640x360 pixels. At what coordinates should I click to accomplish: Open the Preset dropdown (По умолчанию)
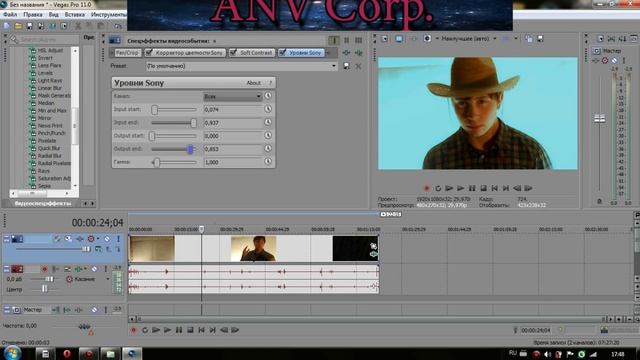[x=242, y=66]
